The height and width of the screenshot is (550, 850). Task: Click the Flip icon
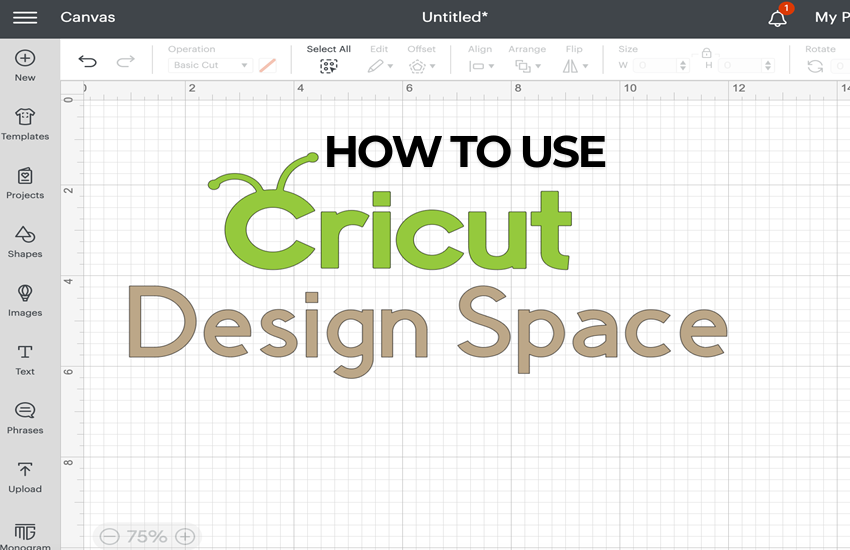pos(570,66)
